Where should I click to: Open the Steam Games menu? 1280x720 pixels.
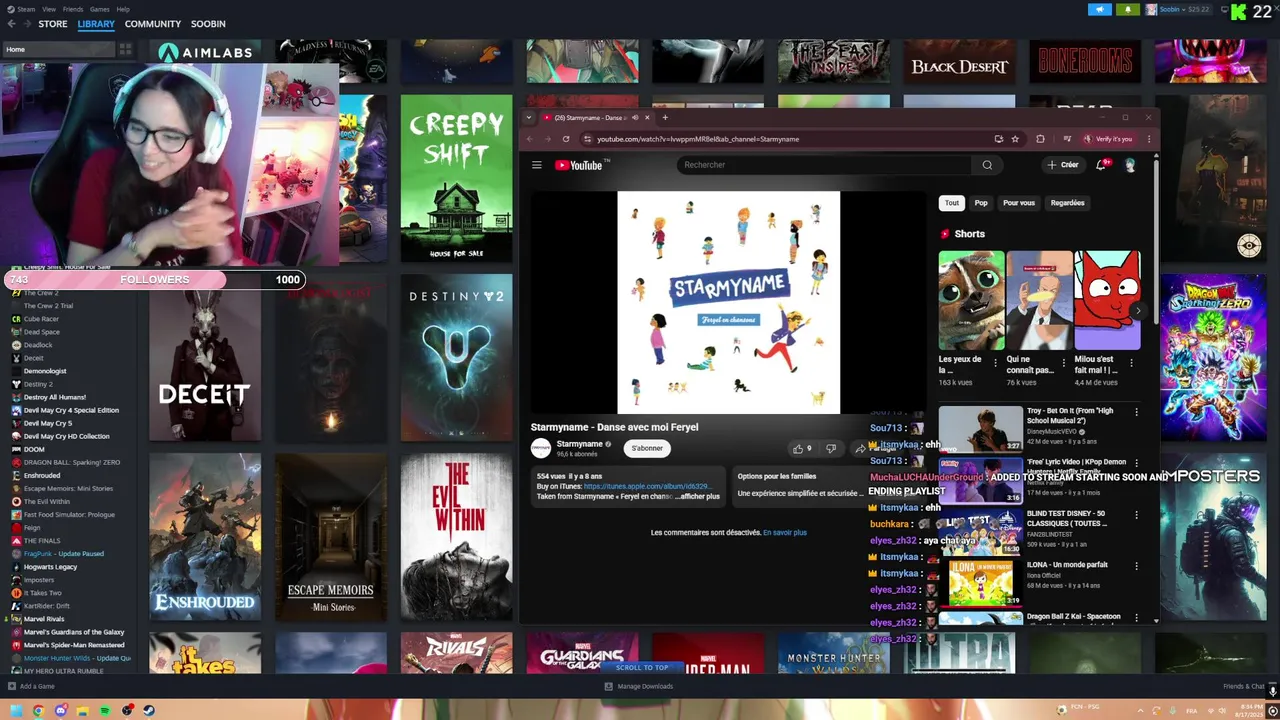tap(100, 9)
